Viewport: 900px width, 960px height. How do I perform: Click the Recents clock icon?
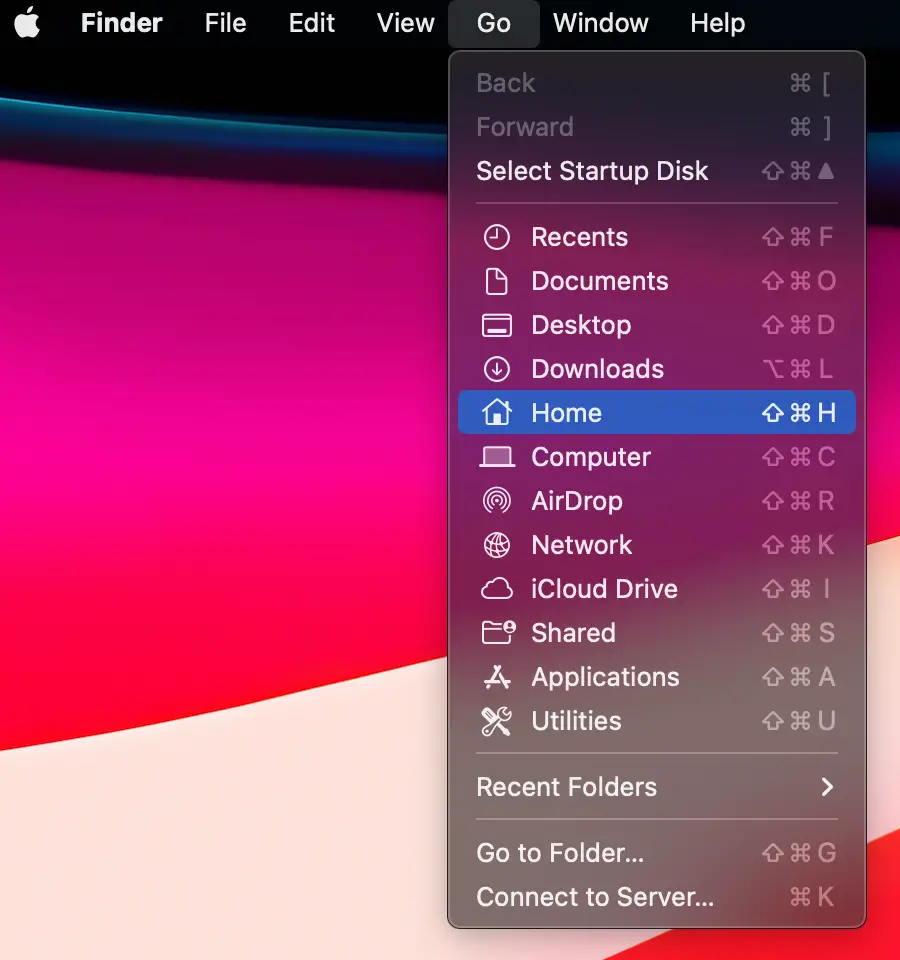pyautogui.click(x=497, y=237)
